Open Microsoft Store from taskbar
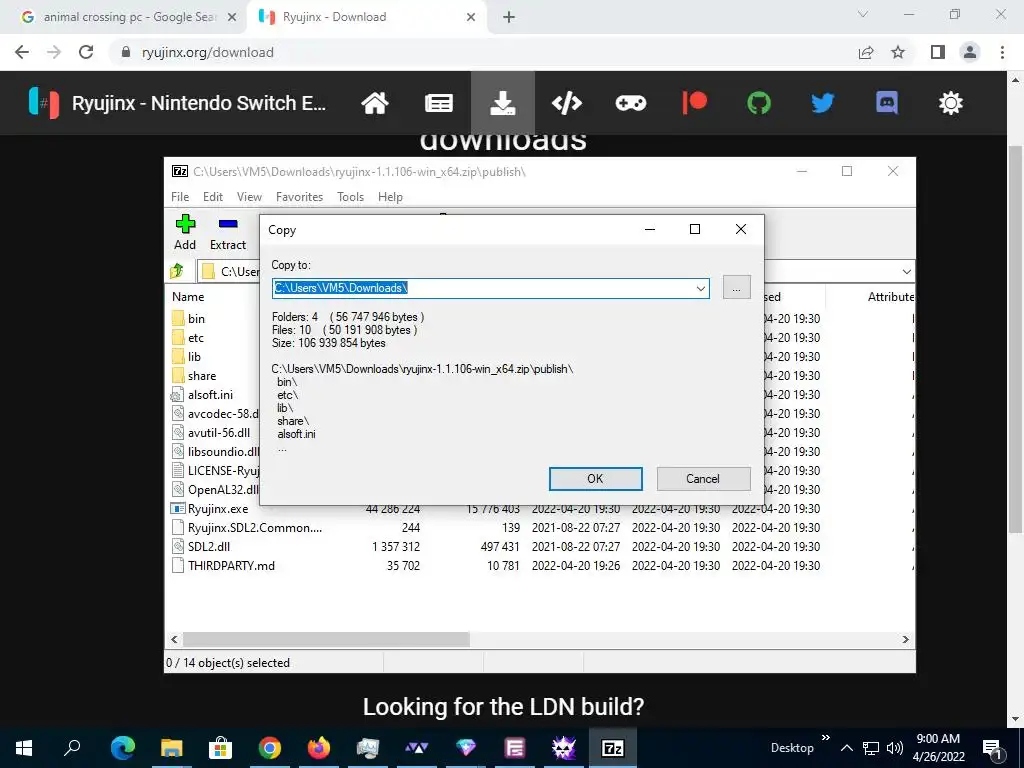The width and height of the screenshot is (1024, 768). tap(221, 748)
